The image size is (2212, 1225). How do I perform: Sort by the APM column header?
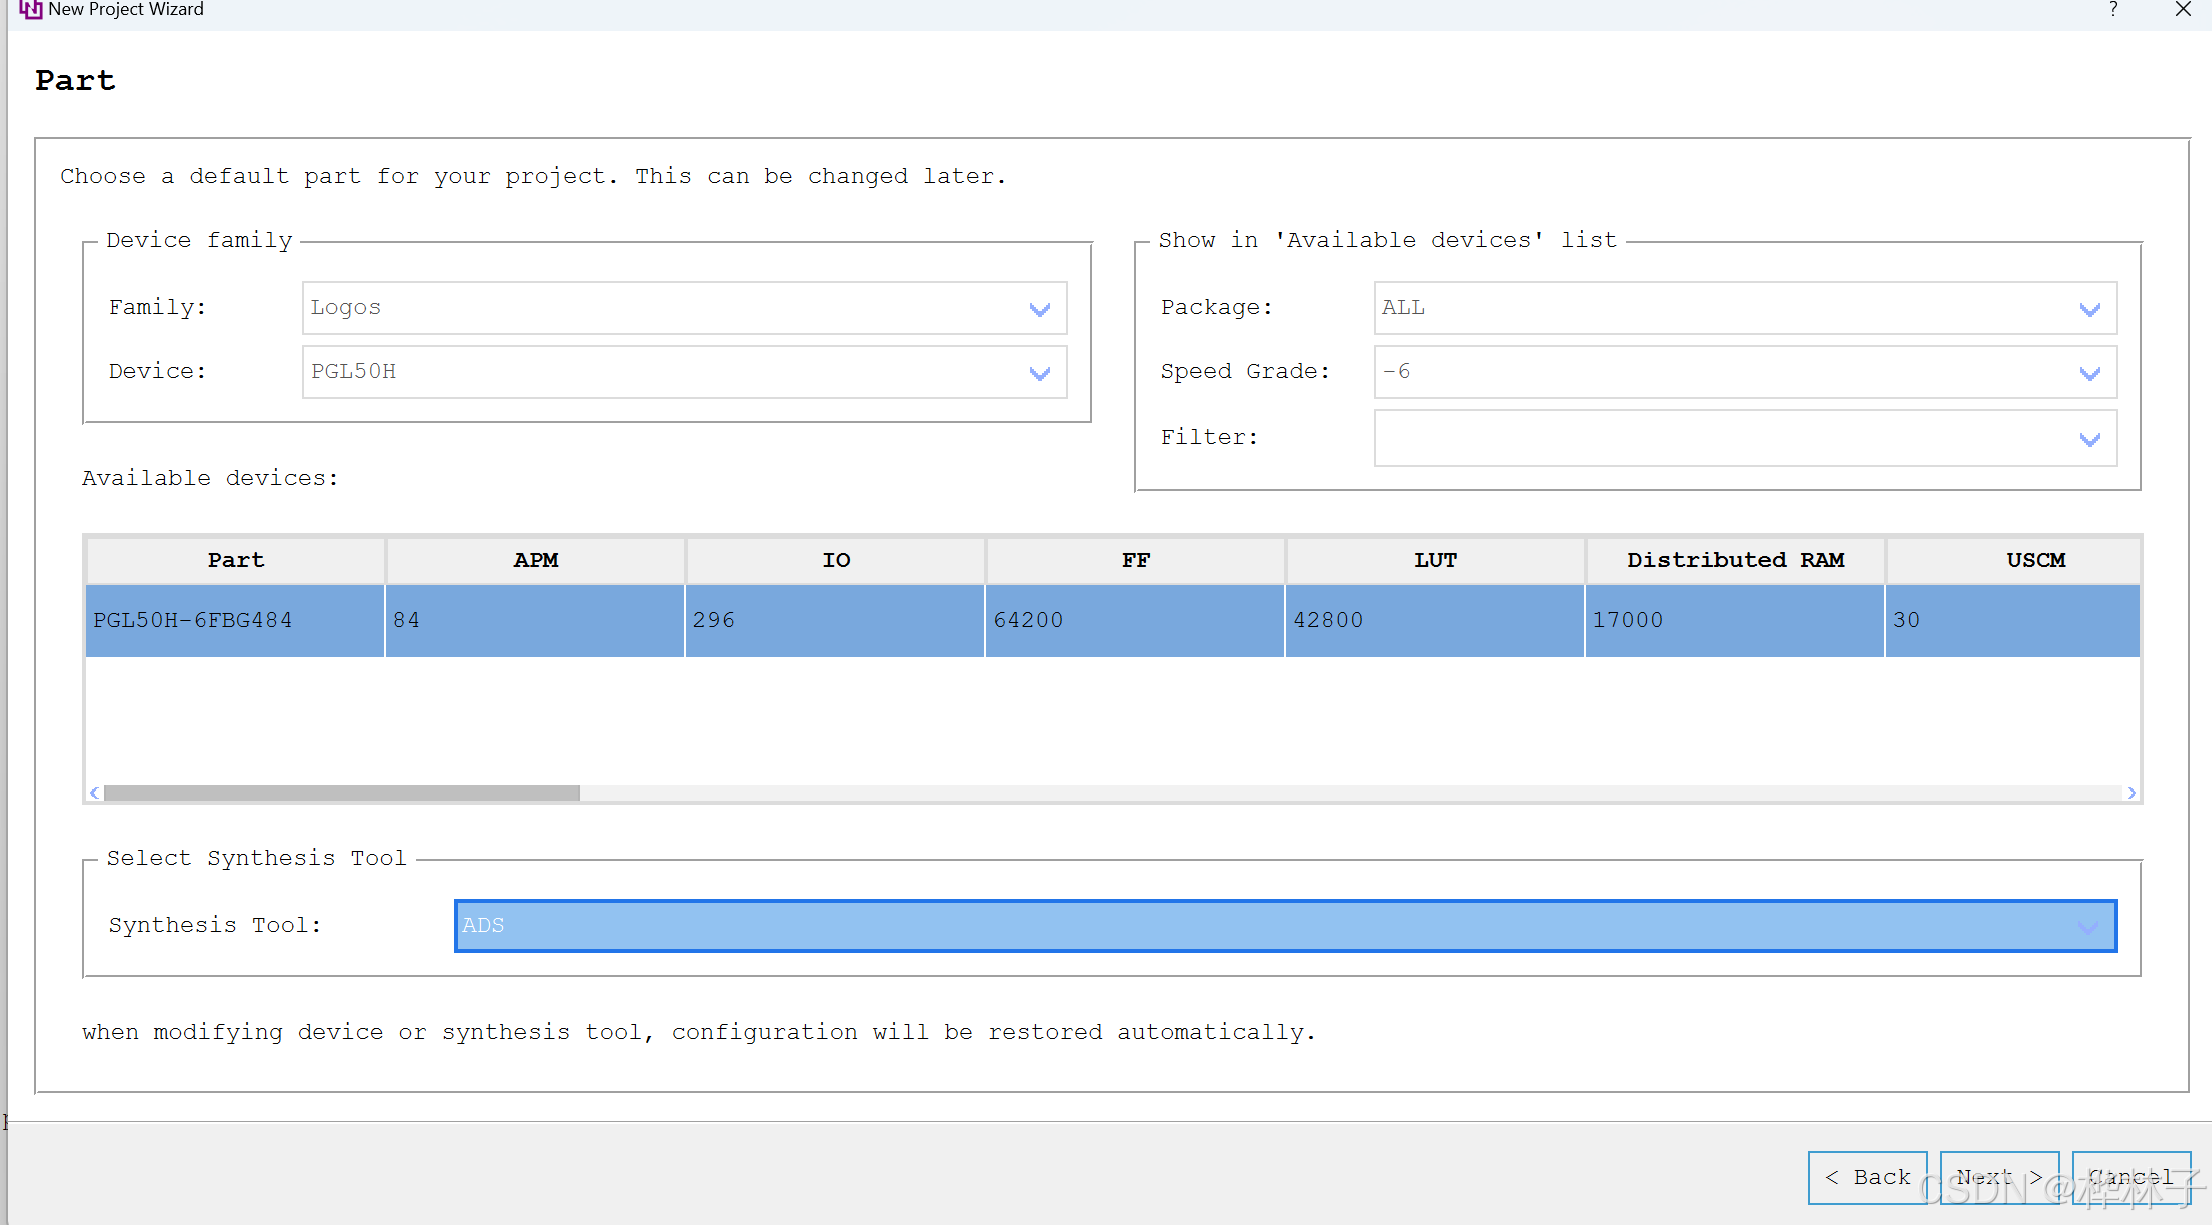(536, 560)
